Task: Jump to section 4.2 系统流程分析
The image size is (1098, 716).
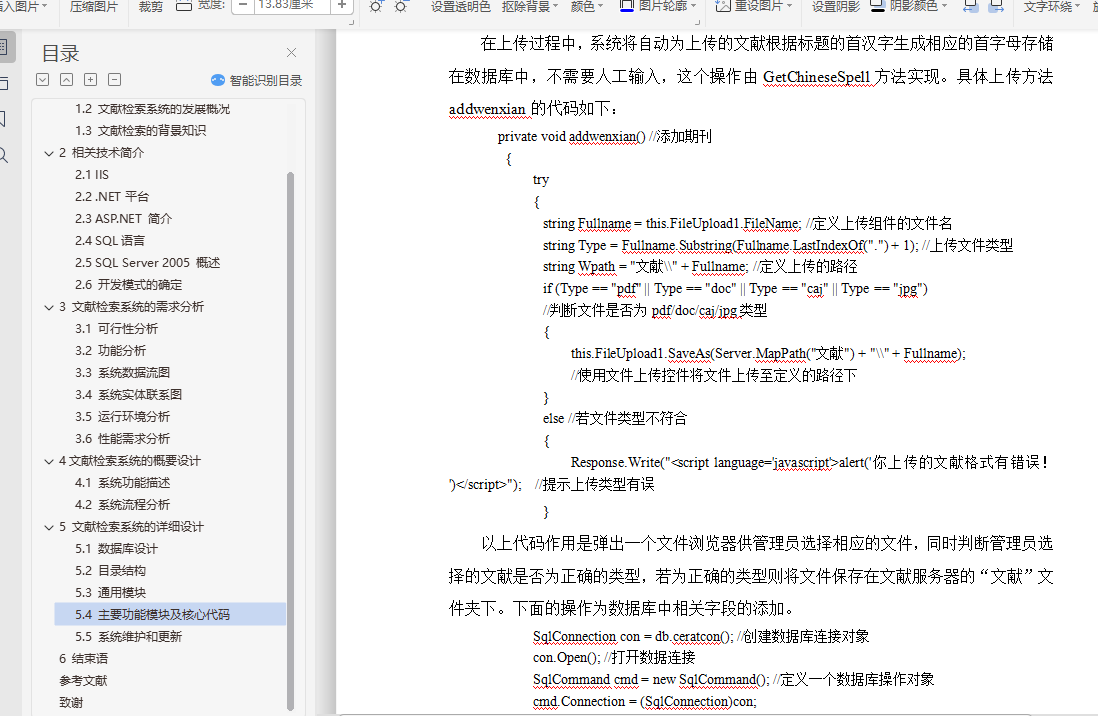Action: pyautogui.click(x=123, y=504)
